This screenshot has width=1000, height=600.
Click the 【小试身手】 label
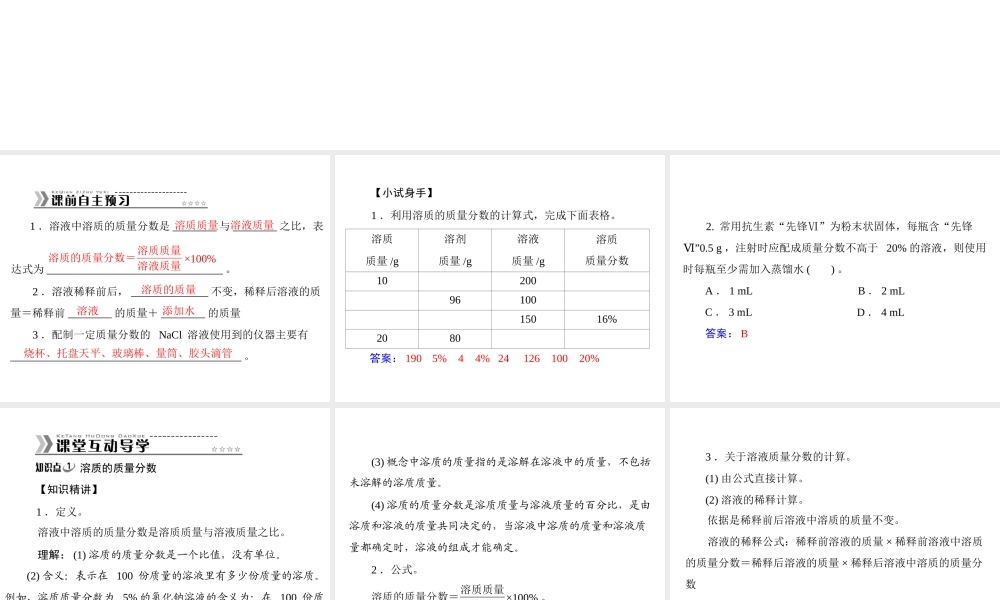click(404, 193)
